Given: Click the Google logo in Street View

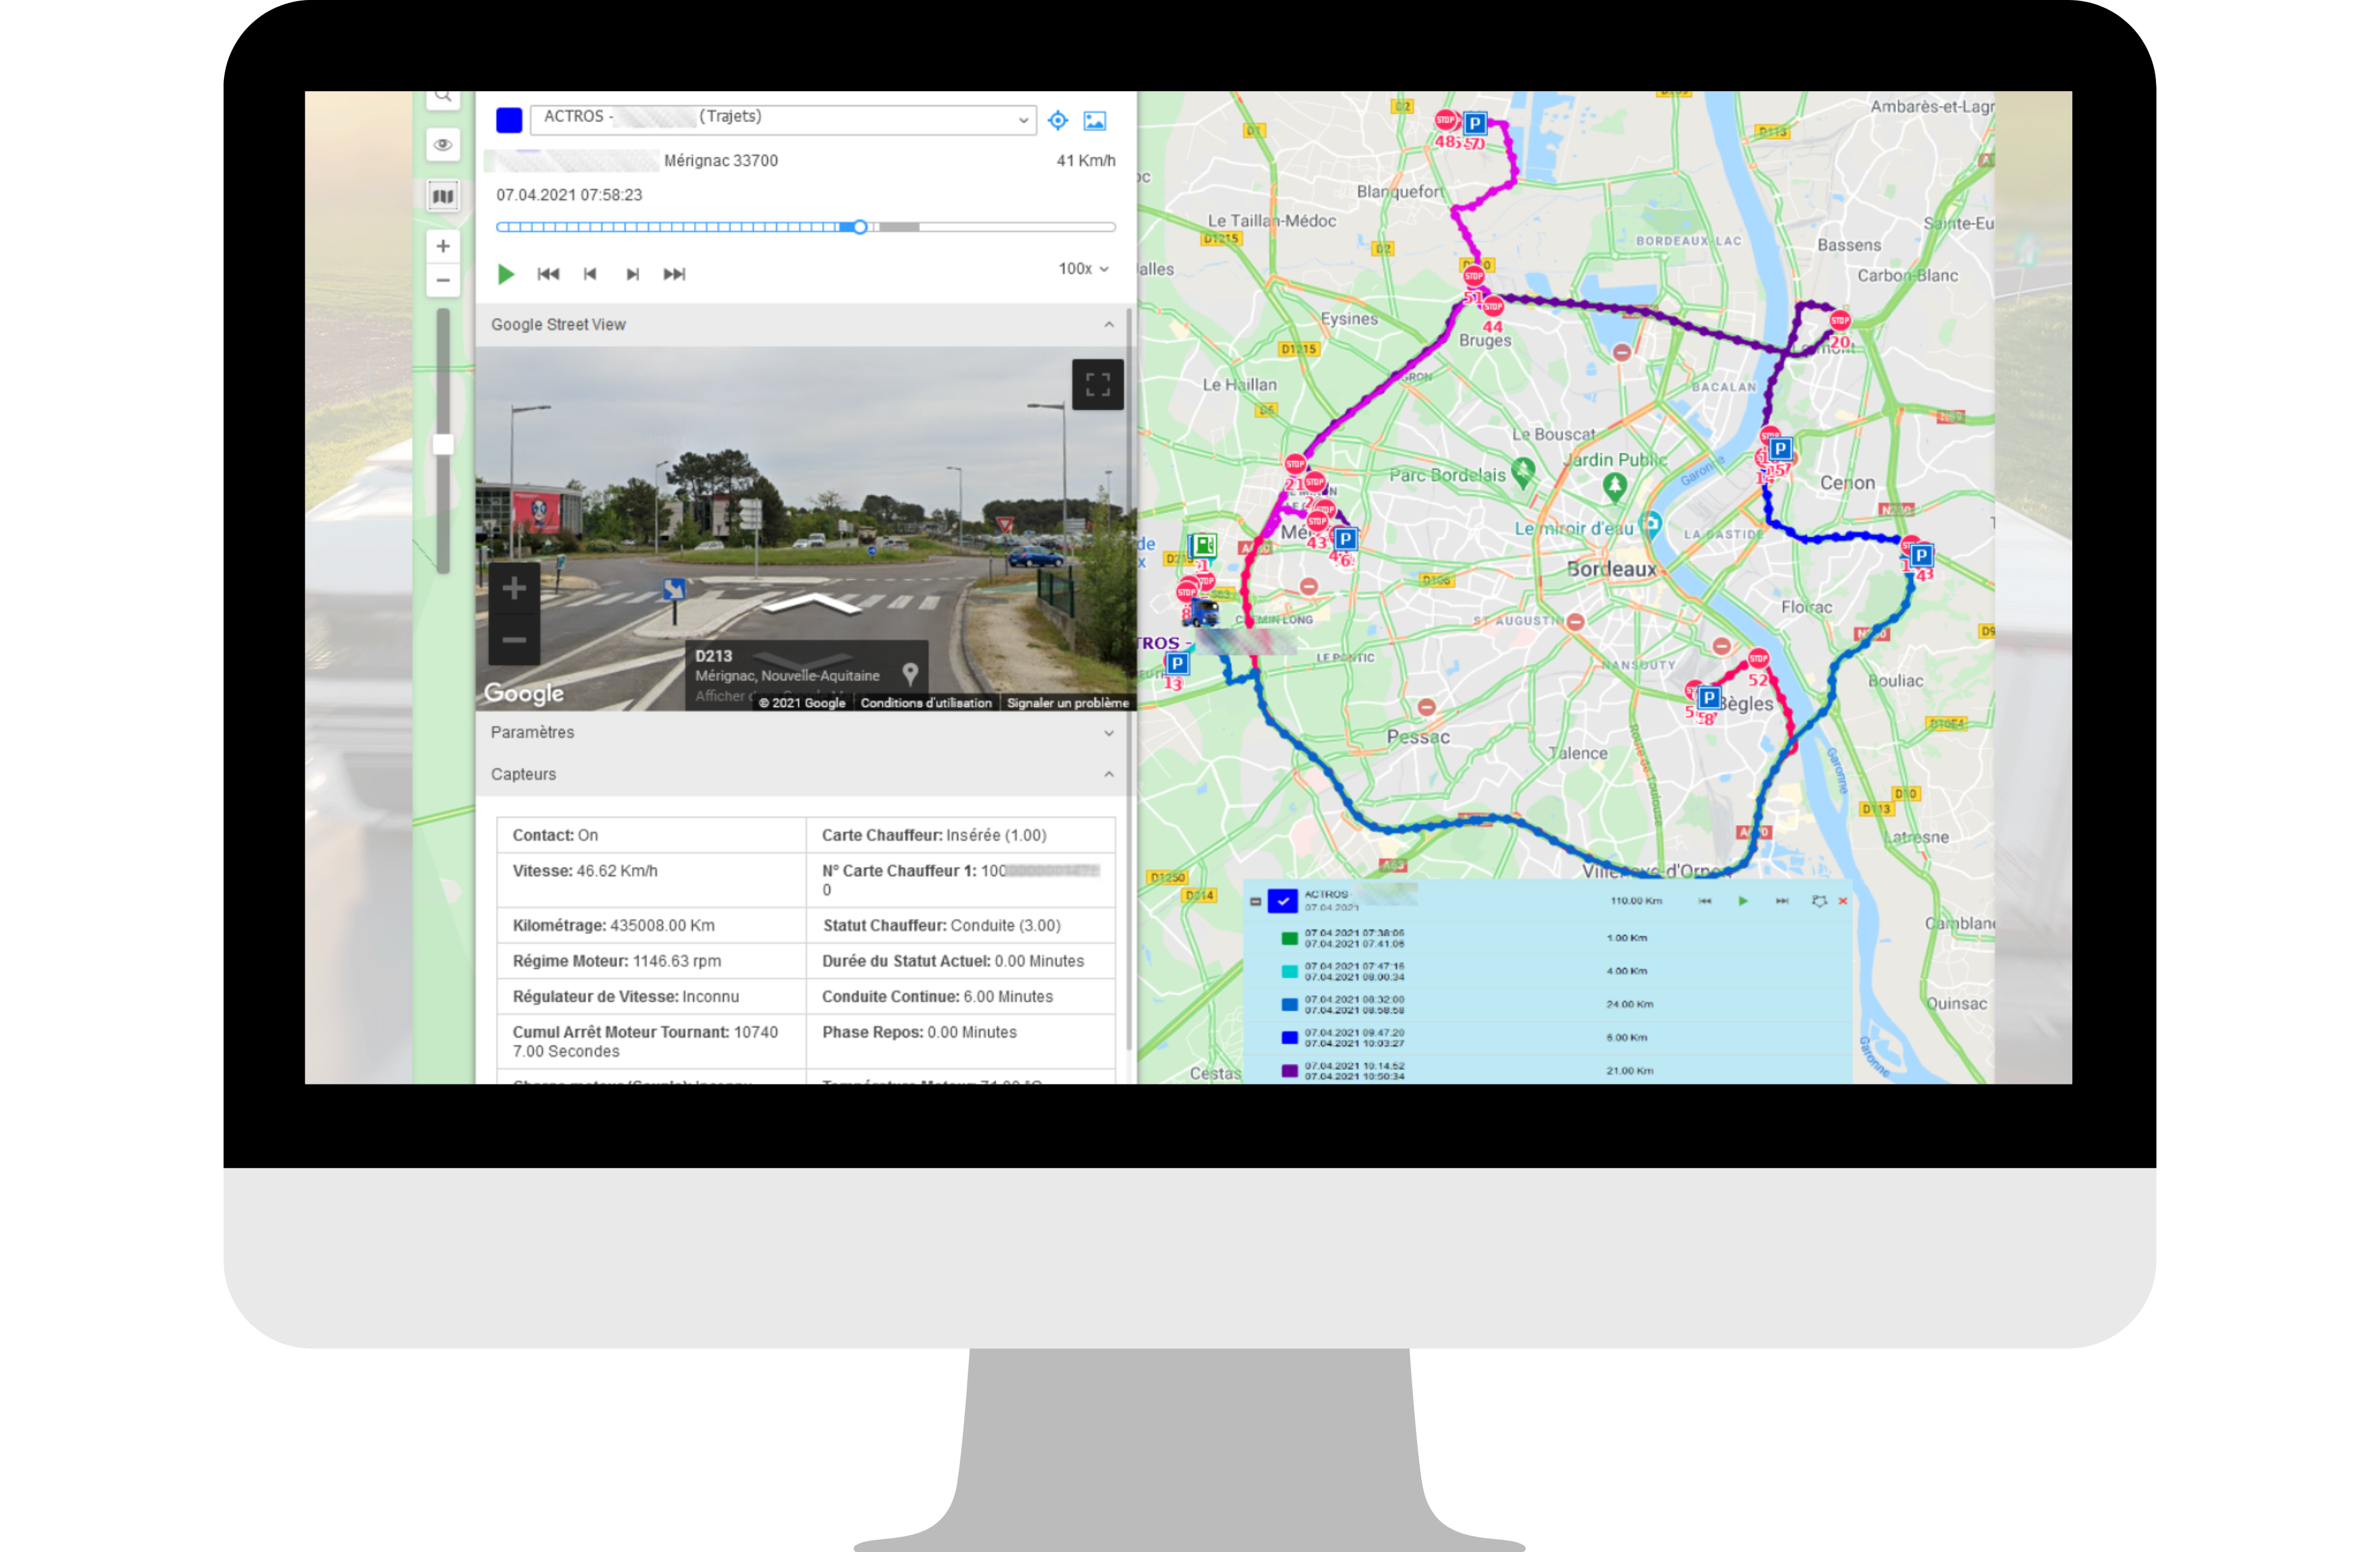Looking at the screenshot, I should coord(524,692).
